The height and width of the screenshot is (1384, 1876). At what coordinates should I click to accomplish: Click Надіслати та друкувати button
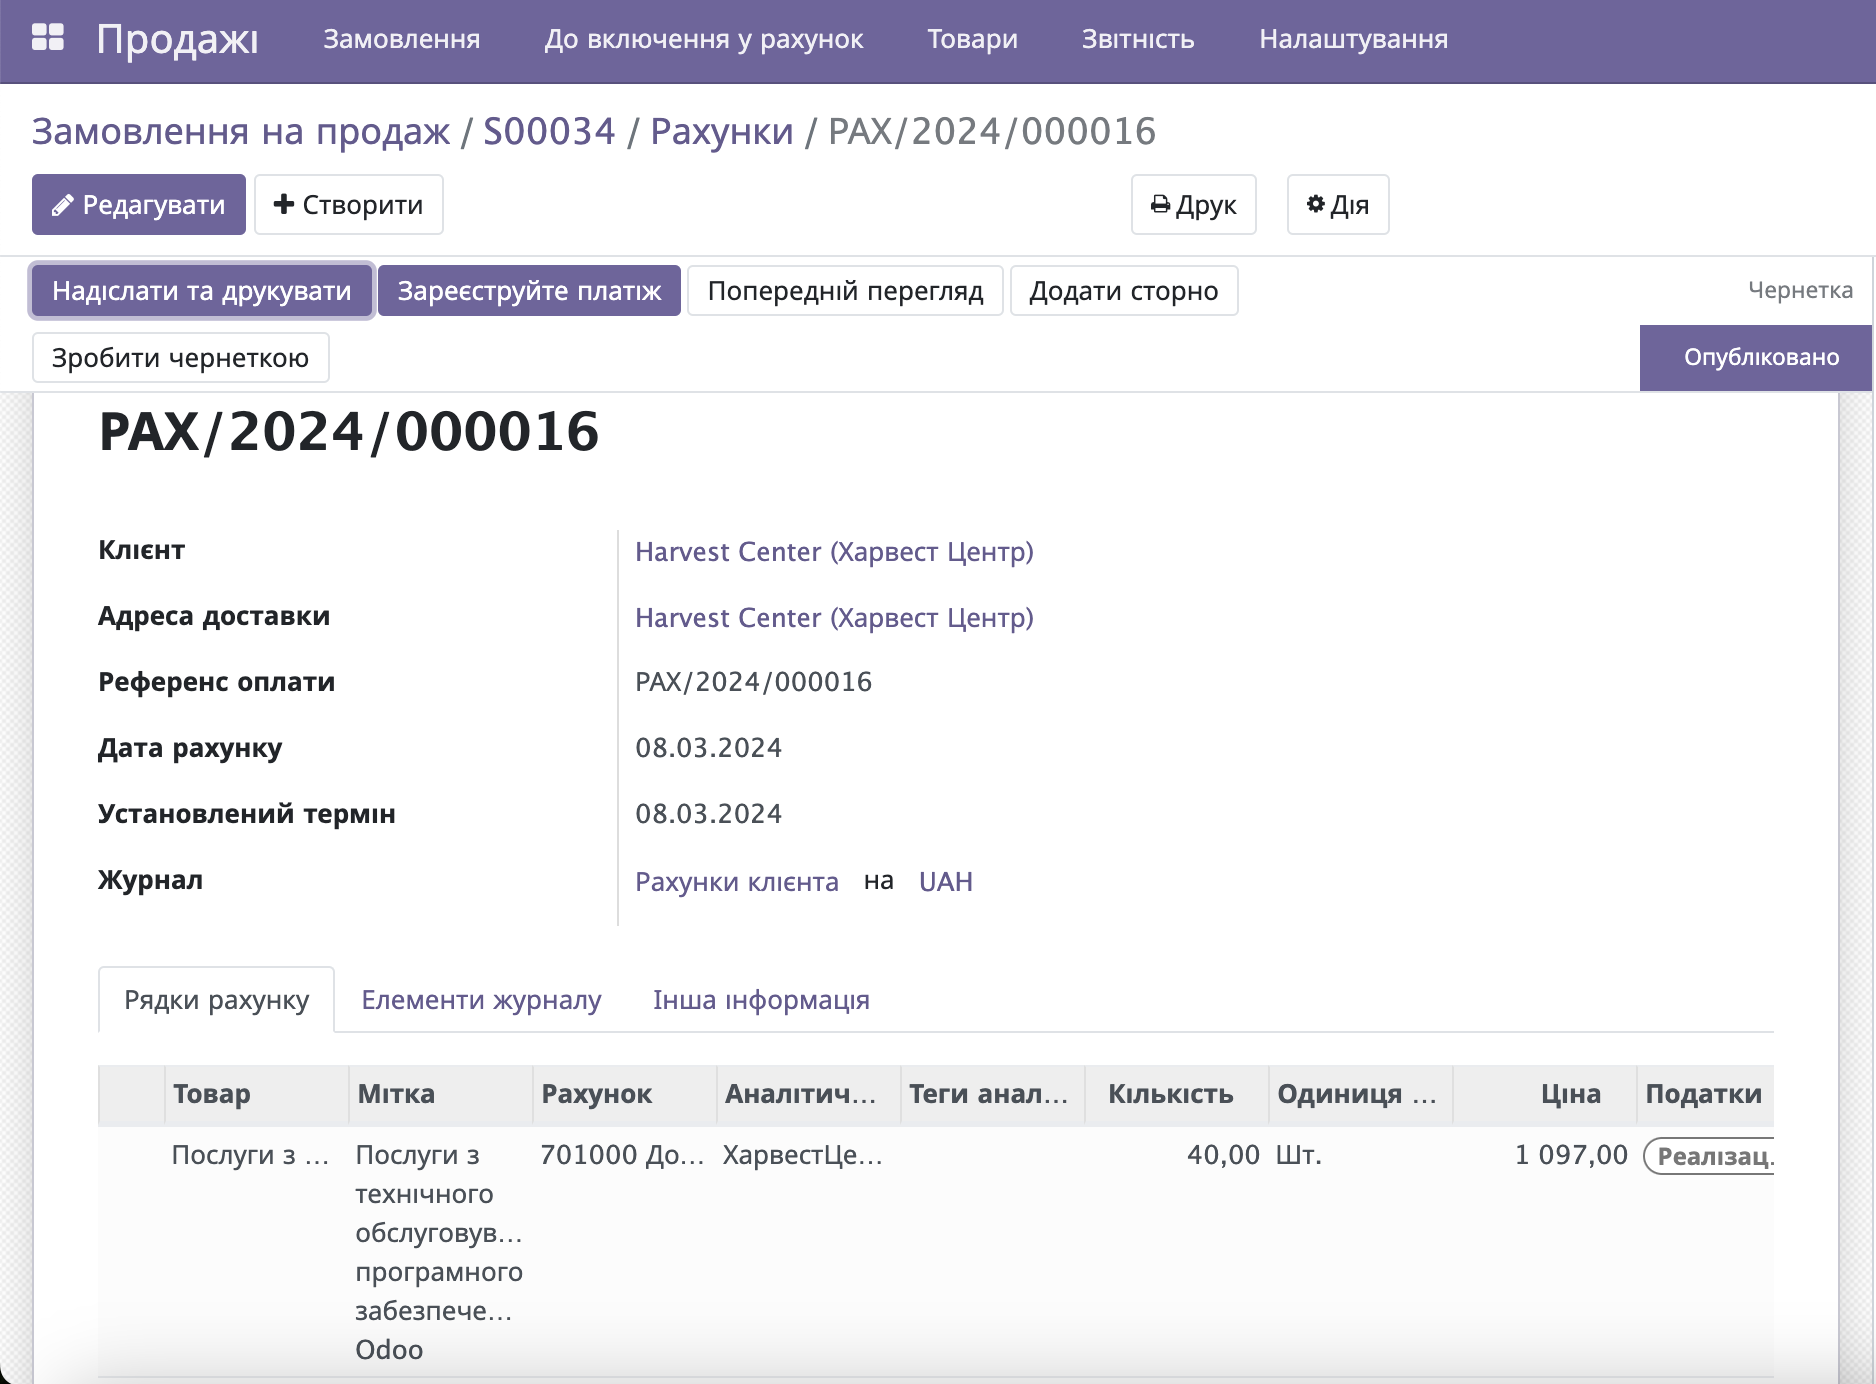[202, 291]
